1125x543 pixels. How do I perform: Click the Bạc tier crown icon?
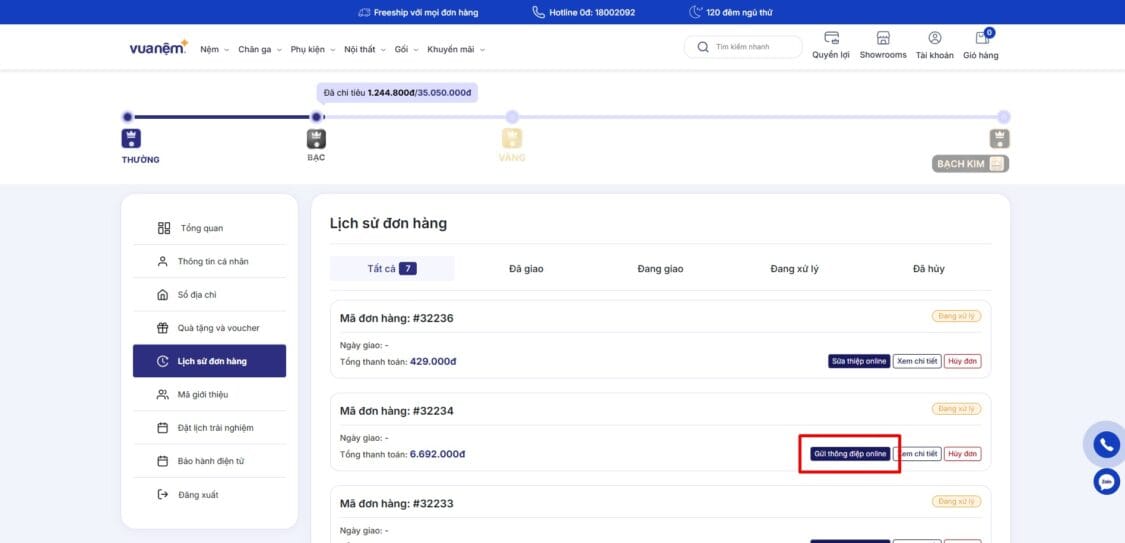pyautogui.click(x=316, y=138)
